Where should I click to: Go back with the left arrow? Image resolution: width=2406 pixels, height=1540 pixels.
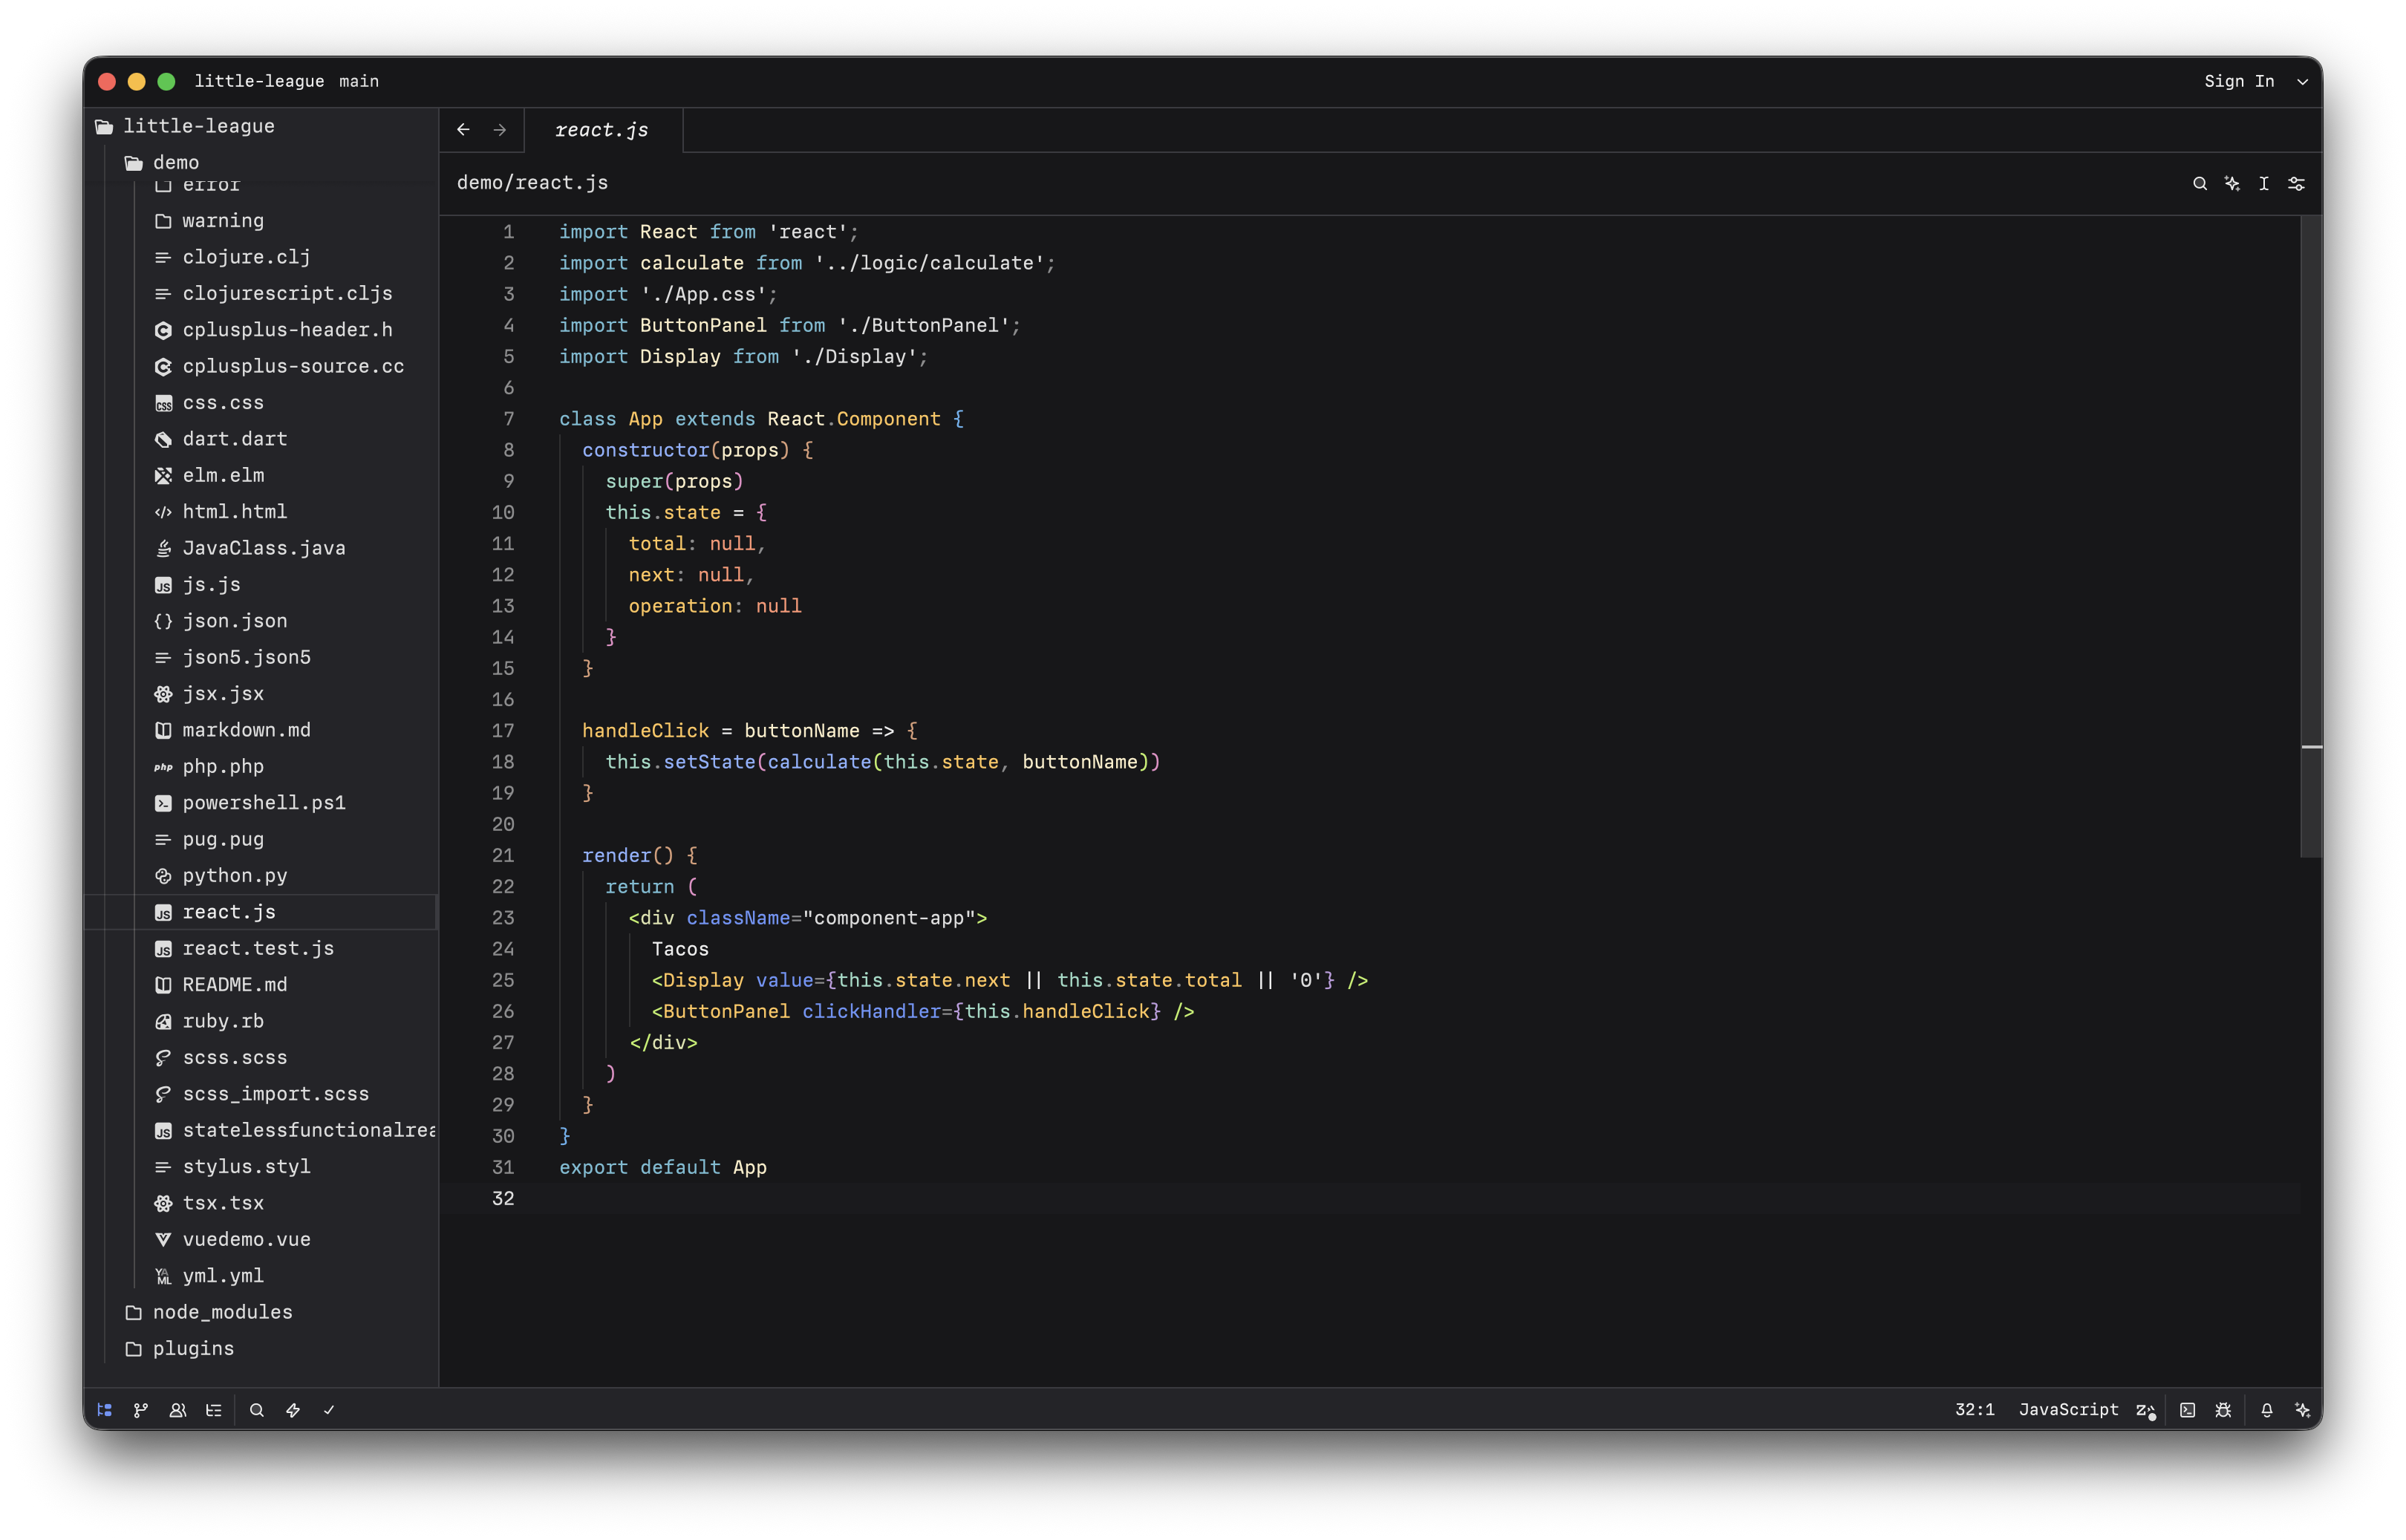coord(463,129)
